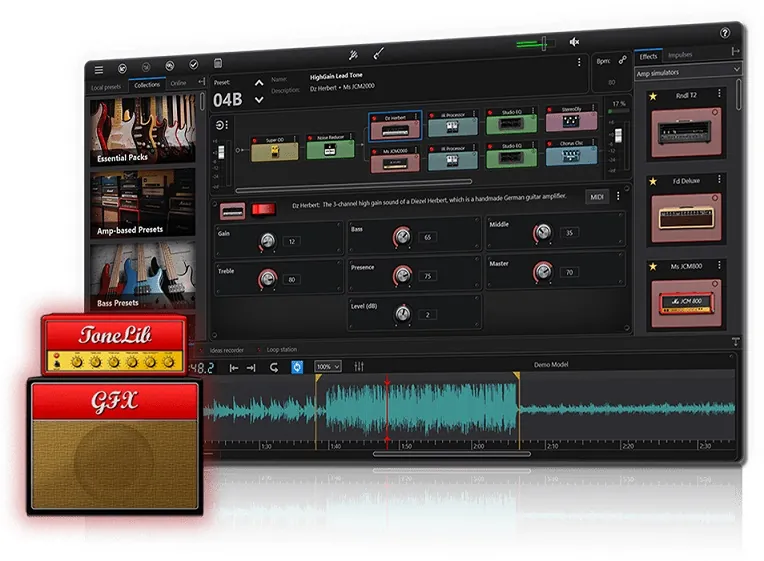Select next preset with down chevron
The height and width of the screenshot is (561, 764).
point(259,100)
